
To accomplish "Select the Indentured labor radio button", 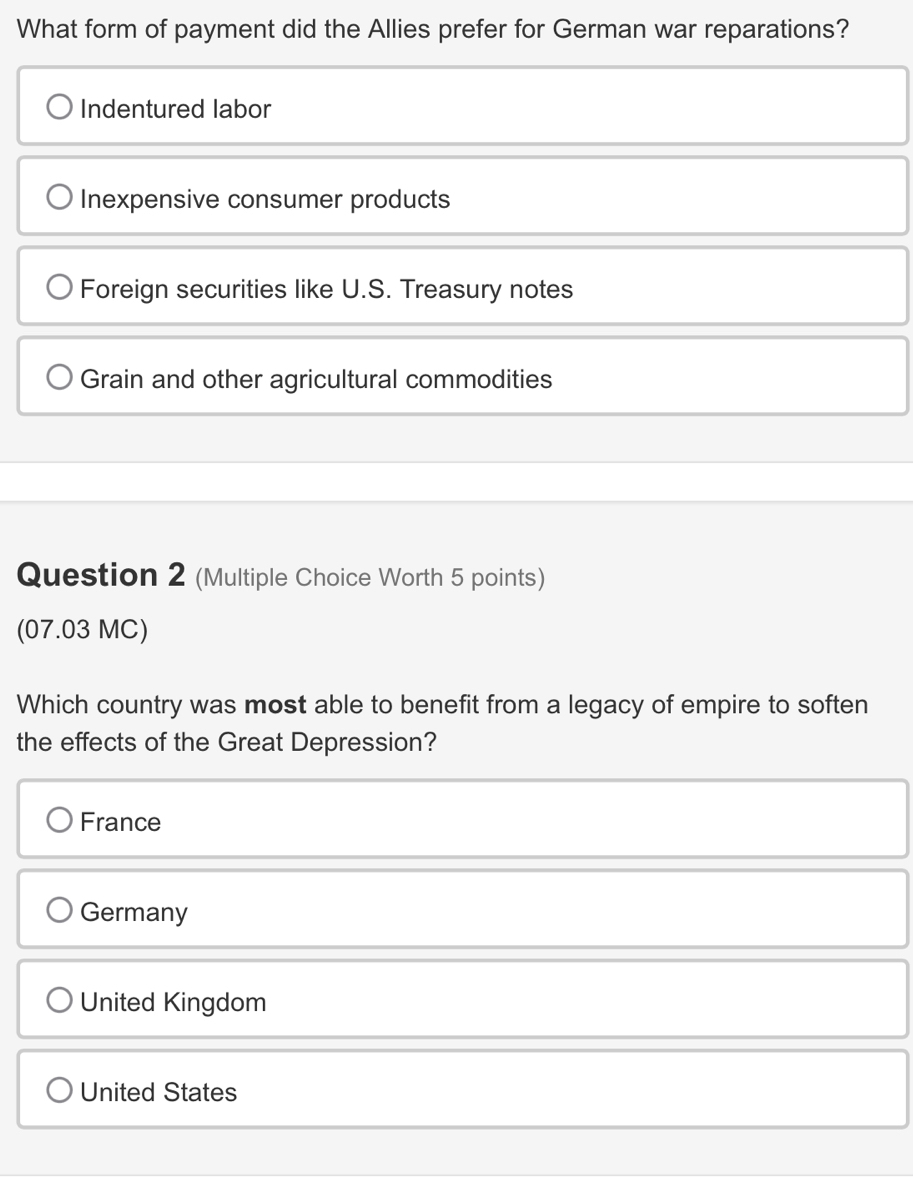I will (60, 108).
